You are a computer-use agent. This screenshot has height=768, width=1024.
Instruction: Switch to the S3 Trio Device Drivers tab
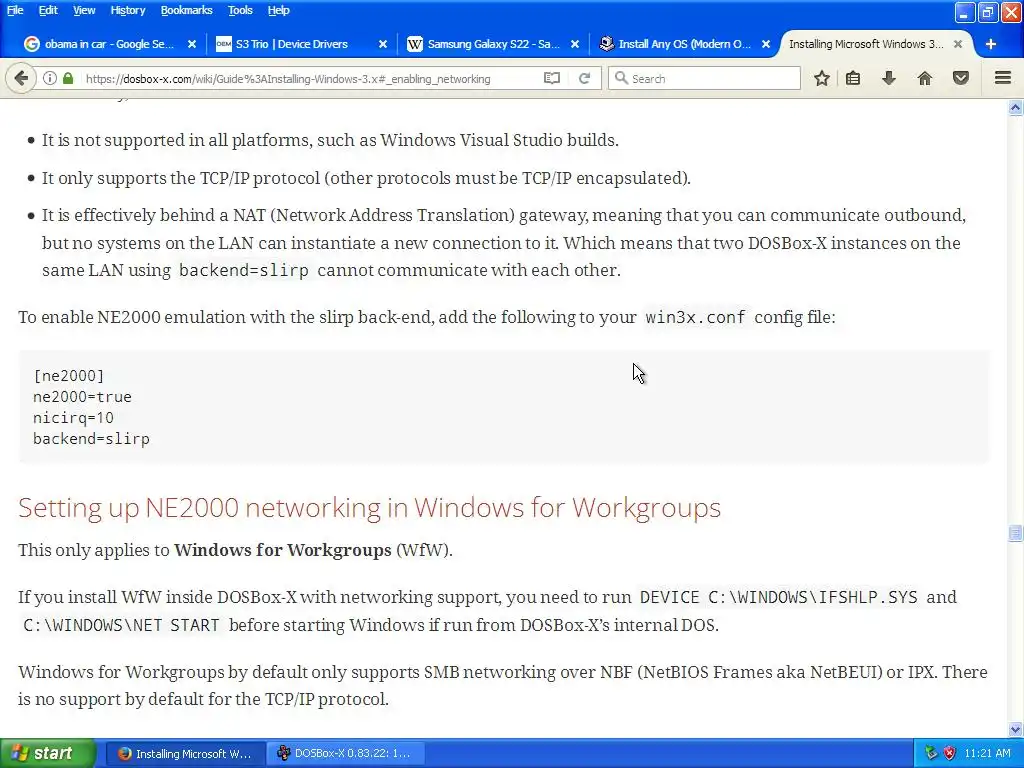(291, 44)
